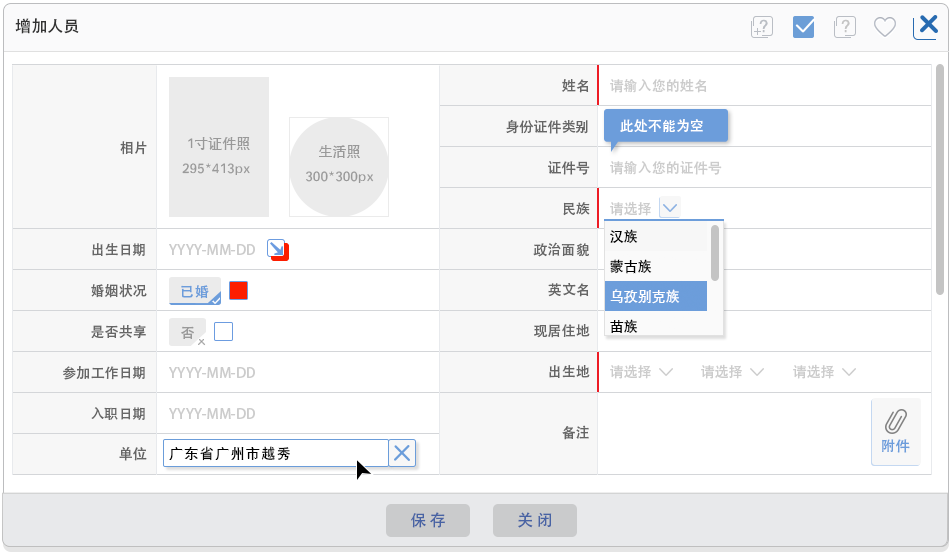Click the add-help icon with plus sign

coord(762,27)
